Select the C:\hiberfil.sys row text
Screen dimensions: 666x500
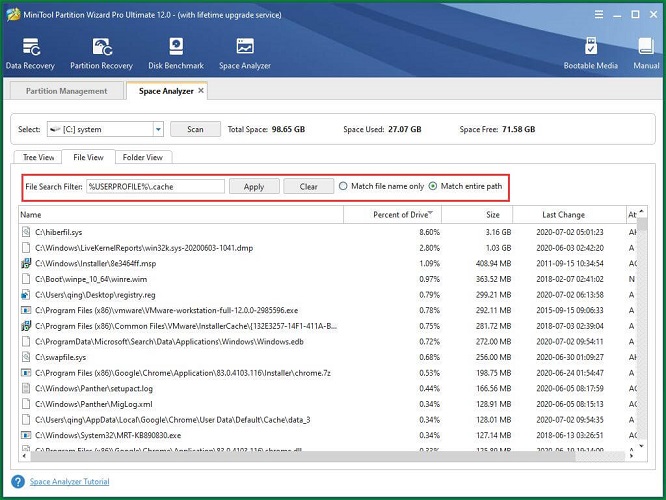59,232
